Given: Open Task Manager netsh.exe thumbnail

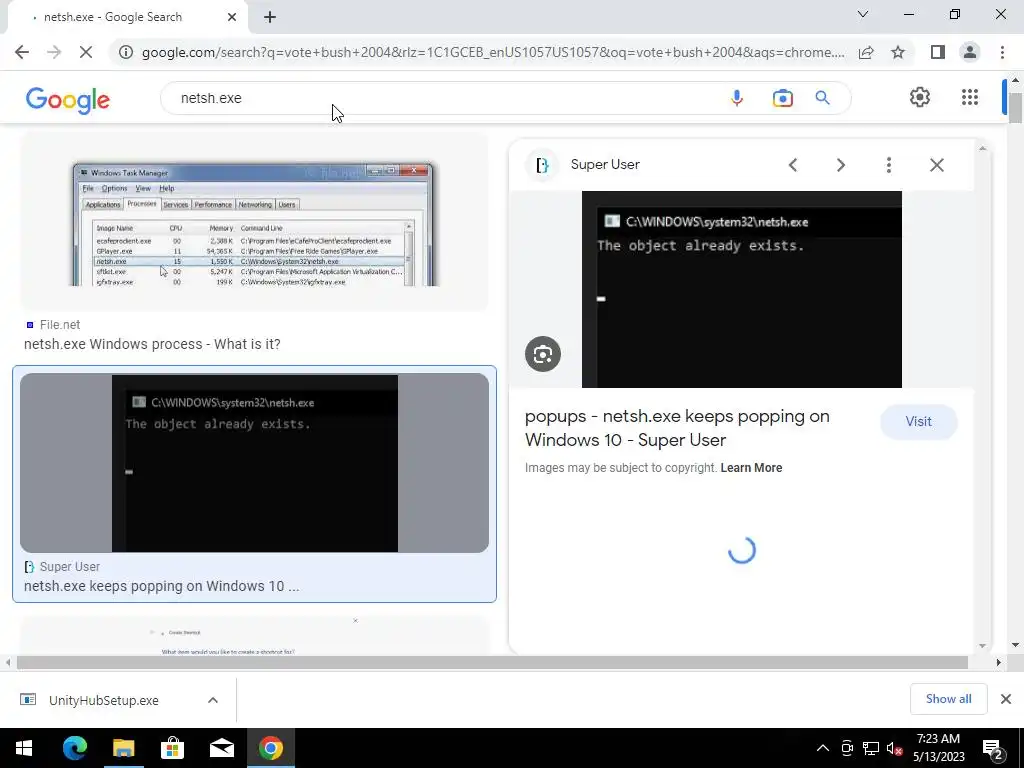Looking at the screenshot, I should (255, 222).
